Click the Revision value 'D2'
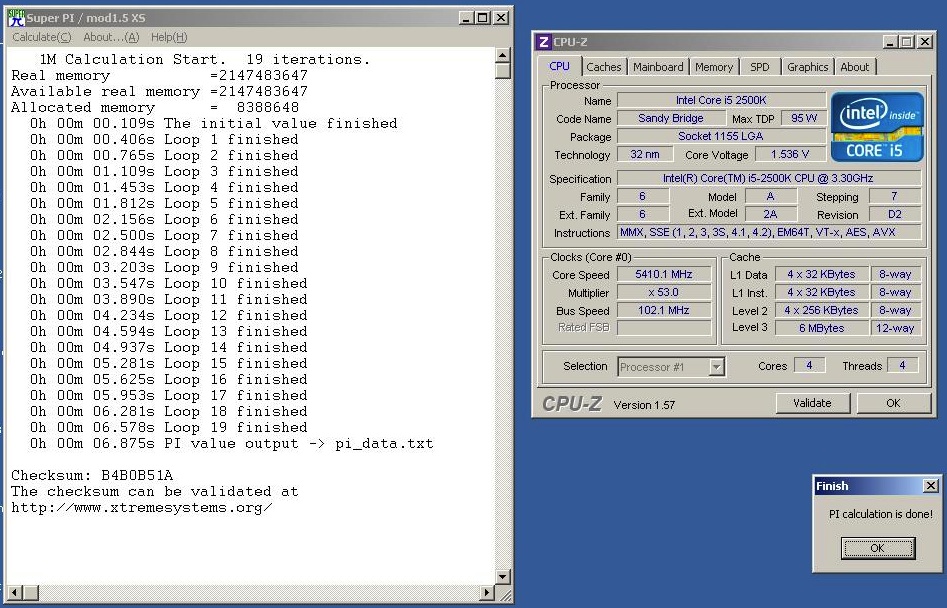The height and width of the screenshot is (608, 947). 894,214
